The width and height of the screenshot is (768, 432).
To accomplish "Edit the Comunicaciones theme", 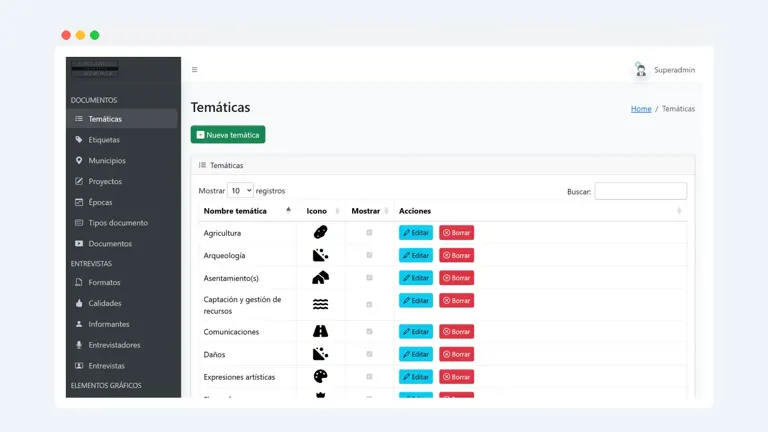I will pos(416,332).
